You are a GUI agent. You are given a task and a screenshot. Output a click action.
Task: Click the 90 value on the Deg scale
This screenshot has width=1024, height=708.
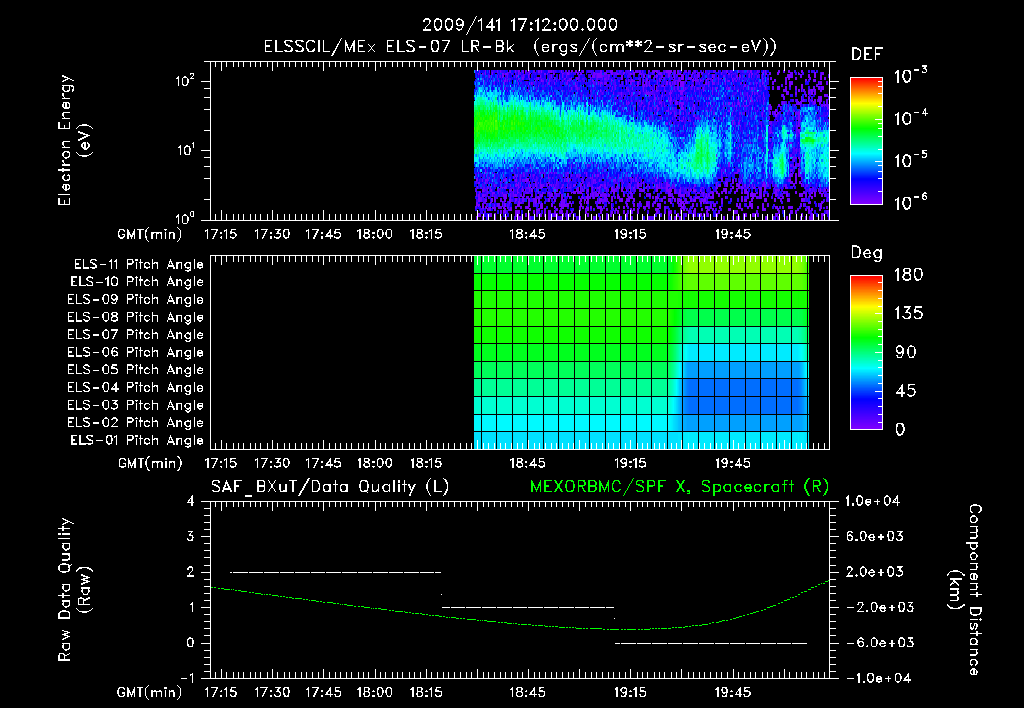coord(906,352)
